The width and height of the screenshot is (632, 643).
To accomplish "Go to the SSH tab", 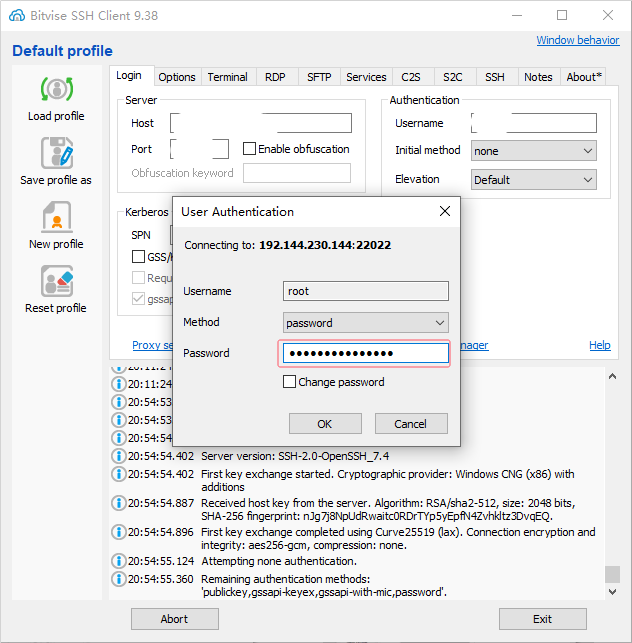I will pos(495,77).
